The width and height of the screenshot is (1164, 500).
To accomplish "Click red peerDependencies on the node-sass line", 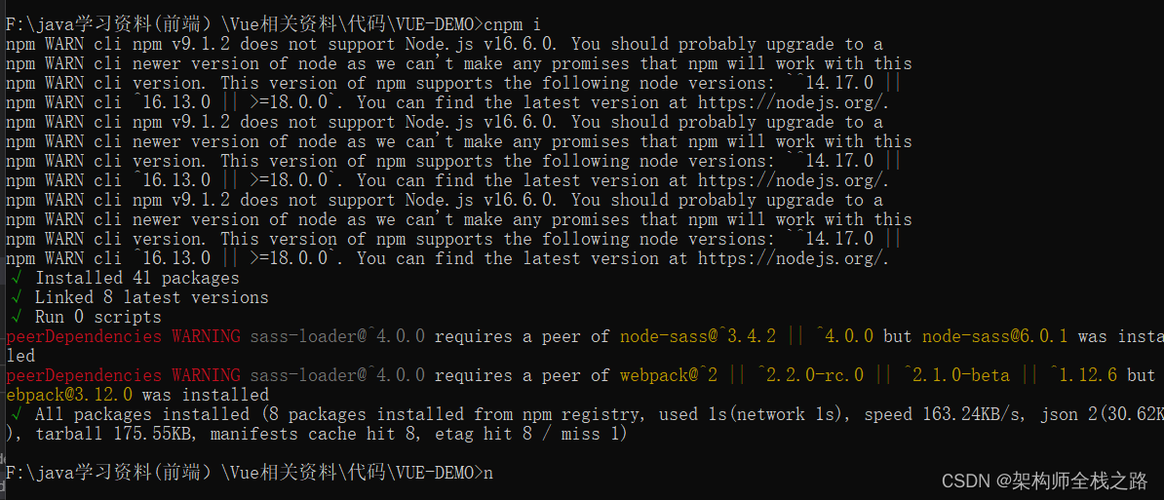I will click(x=83, y=337).
